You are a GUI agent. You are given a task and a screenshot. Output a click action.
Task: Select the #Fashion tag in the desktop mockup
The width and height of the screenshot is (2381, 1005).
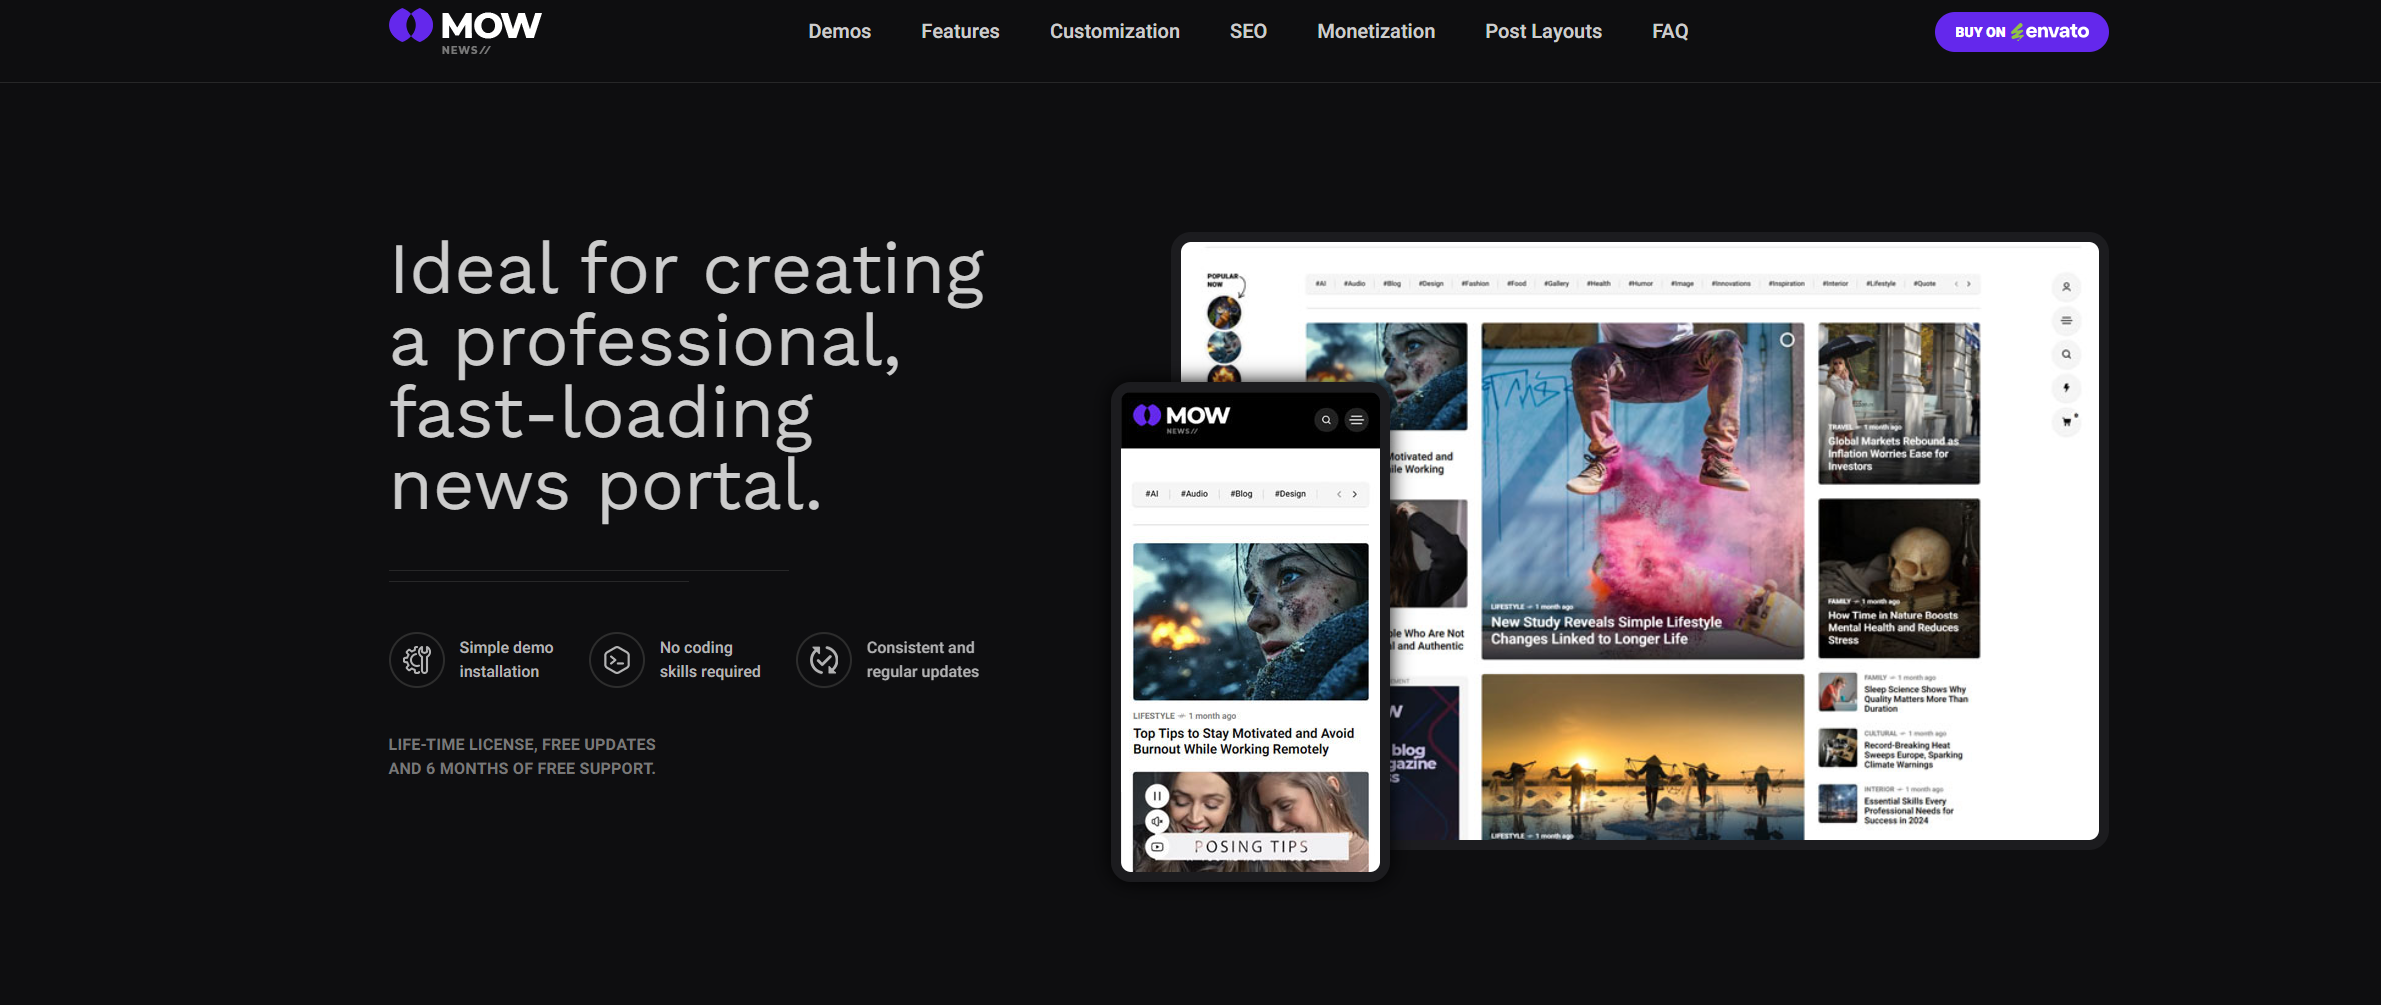pyautogui.click(x=1475, y=284)
